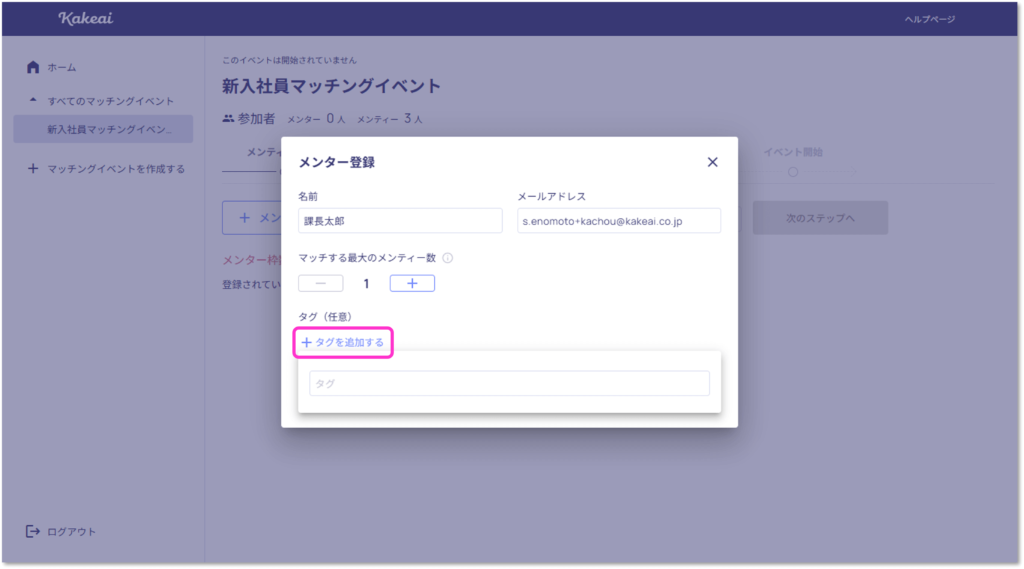The image size is (1024, 569).
Task: Increase max mentee count with plus button
Action: coord(412,283)
